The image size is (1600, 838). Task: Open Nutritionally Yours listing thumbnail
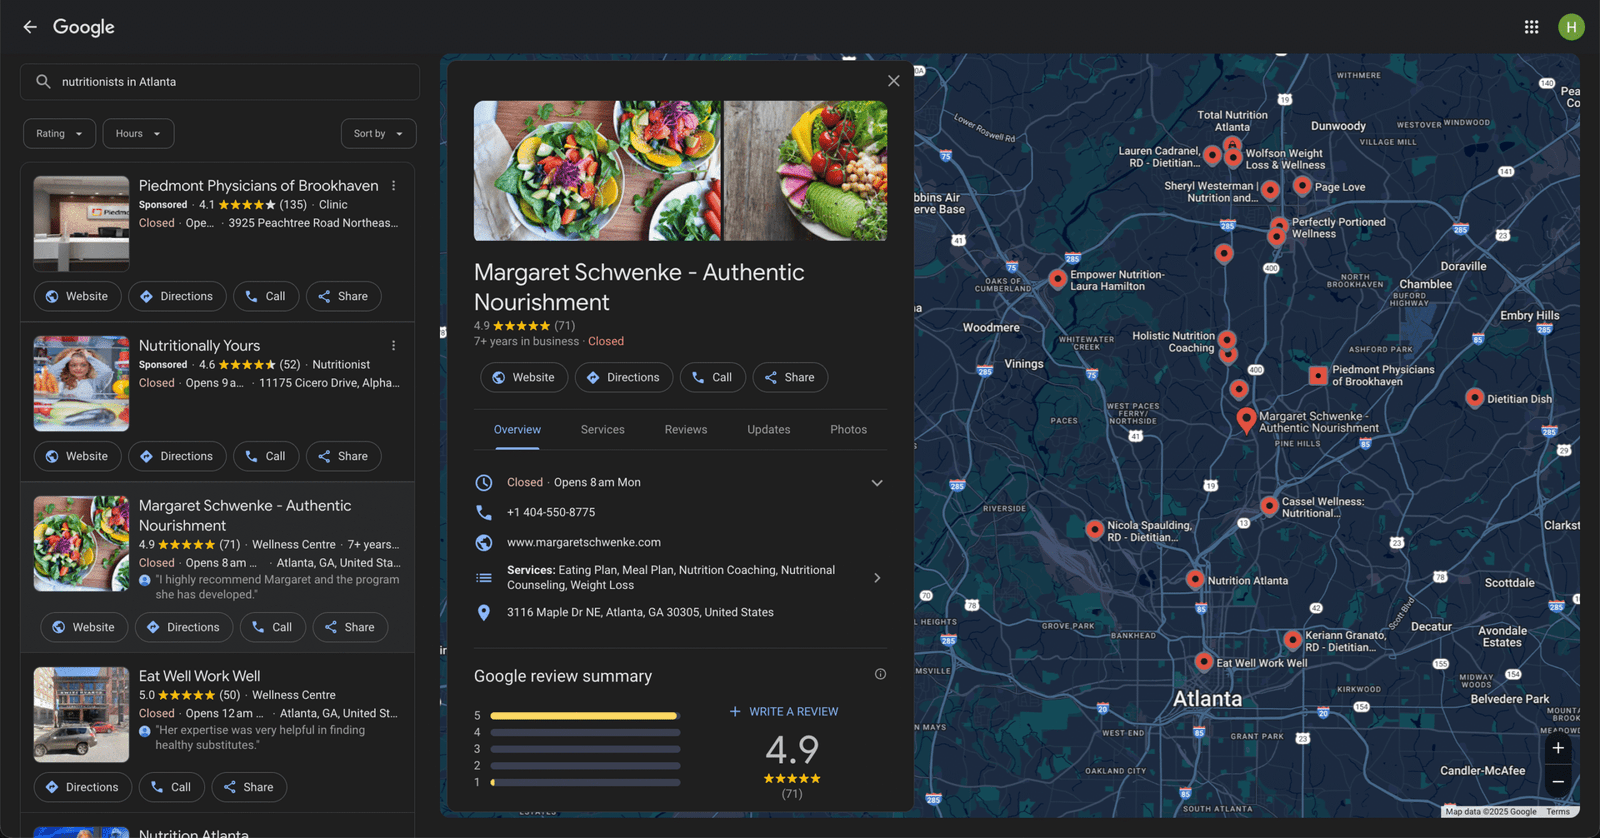coord(81,384)
